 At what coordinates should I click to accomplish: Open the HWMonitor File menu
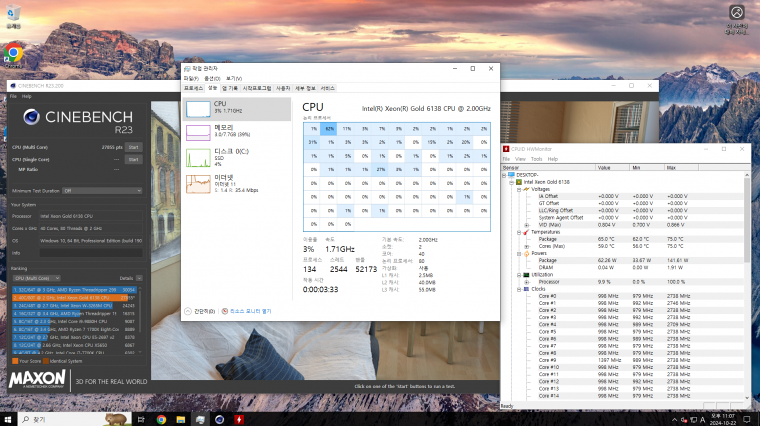pos(506,159)
